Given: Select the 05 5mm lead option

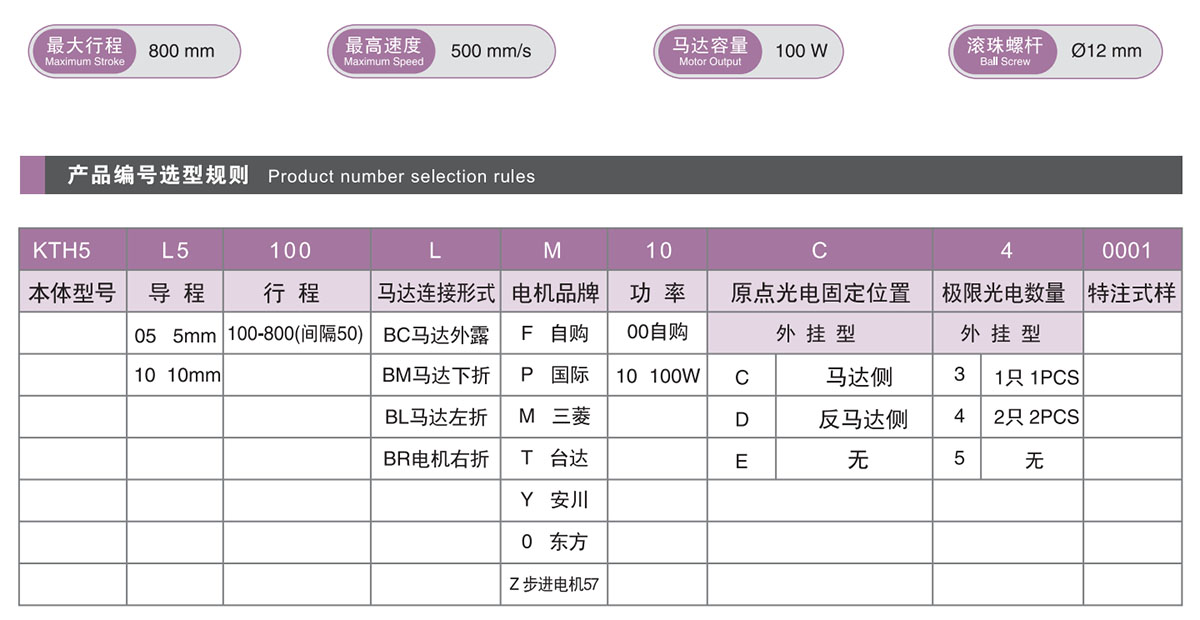Looking at the screenshot, I should (174, 334).
